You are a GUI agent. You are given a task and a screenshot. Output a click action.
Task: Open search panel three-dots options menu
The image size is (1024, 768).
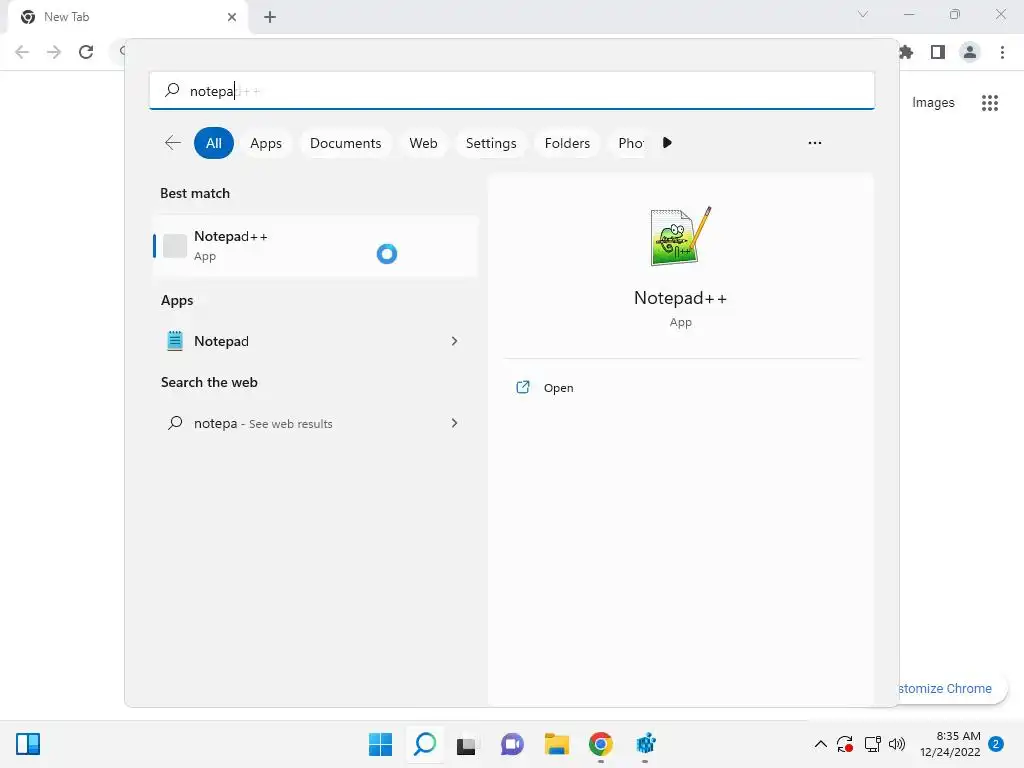[814, 143]
